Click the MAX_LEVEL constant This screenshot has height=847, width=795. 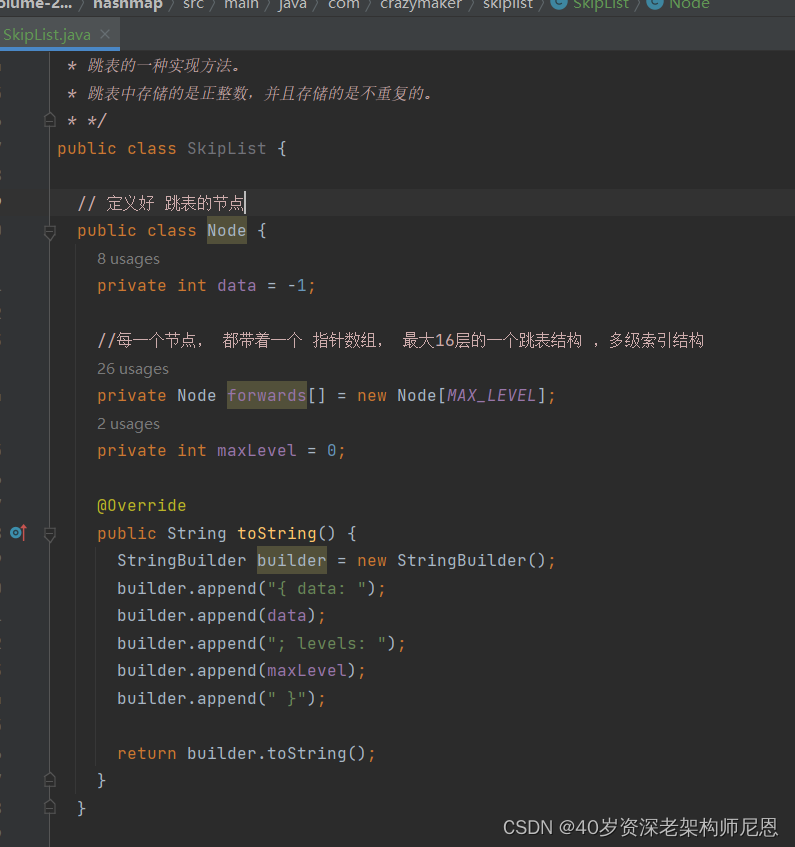(491, 395)
